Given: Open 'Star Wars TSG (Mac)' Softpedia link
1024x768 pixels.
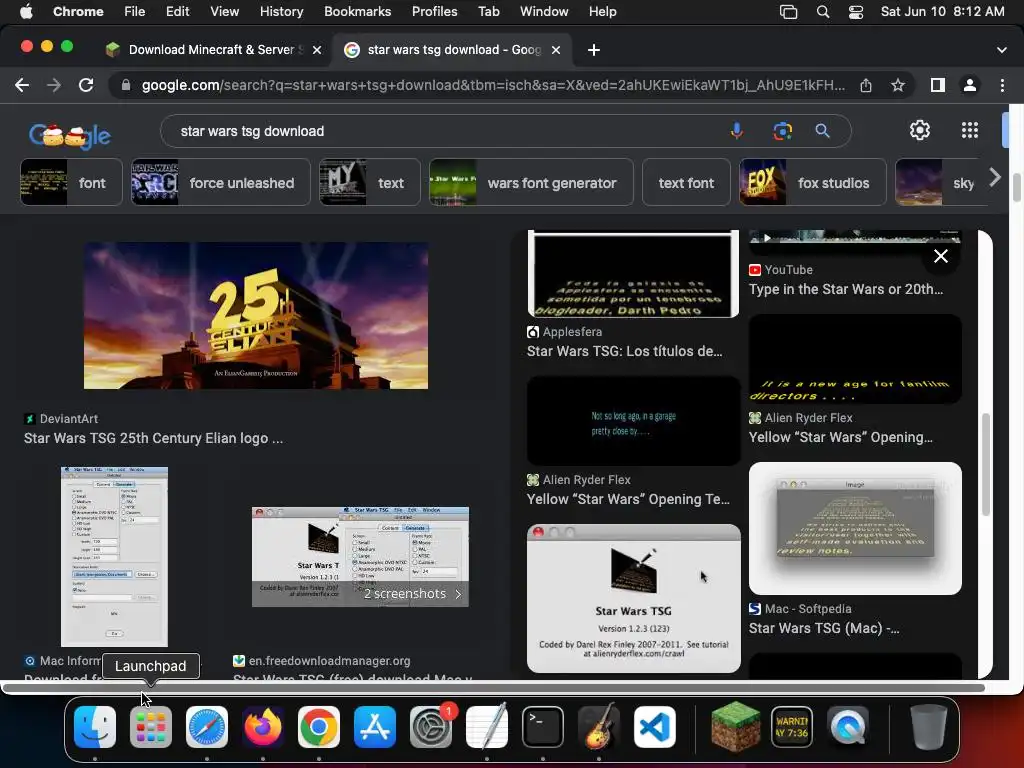Looking at the screenshot, I should point(824,628).
